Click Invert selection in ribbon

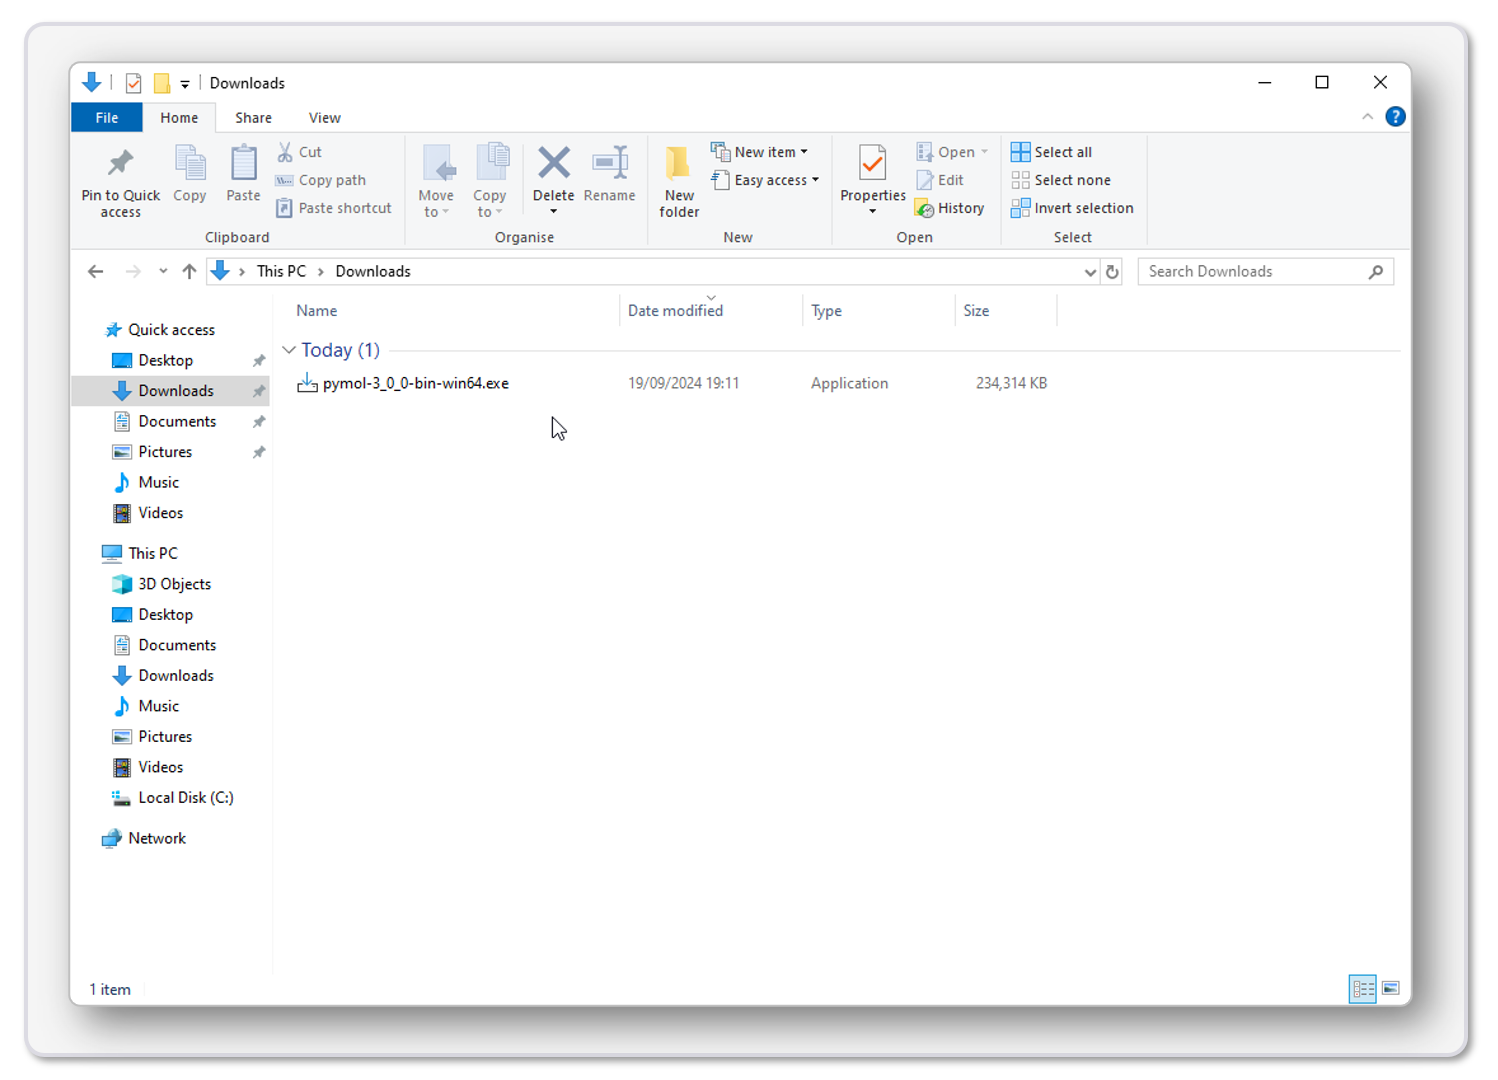pos(1072,208)
